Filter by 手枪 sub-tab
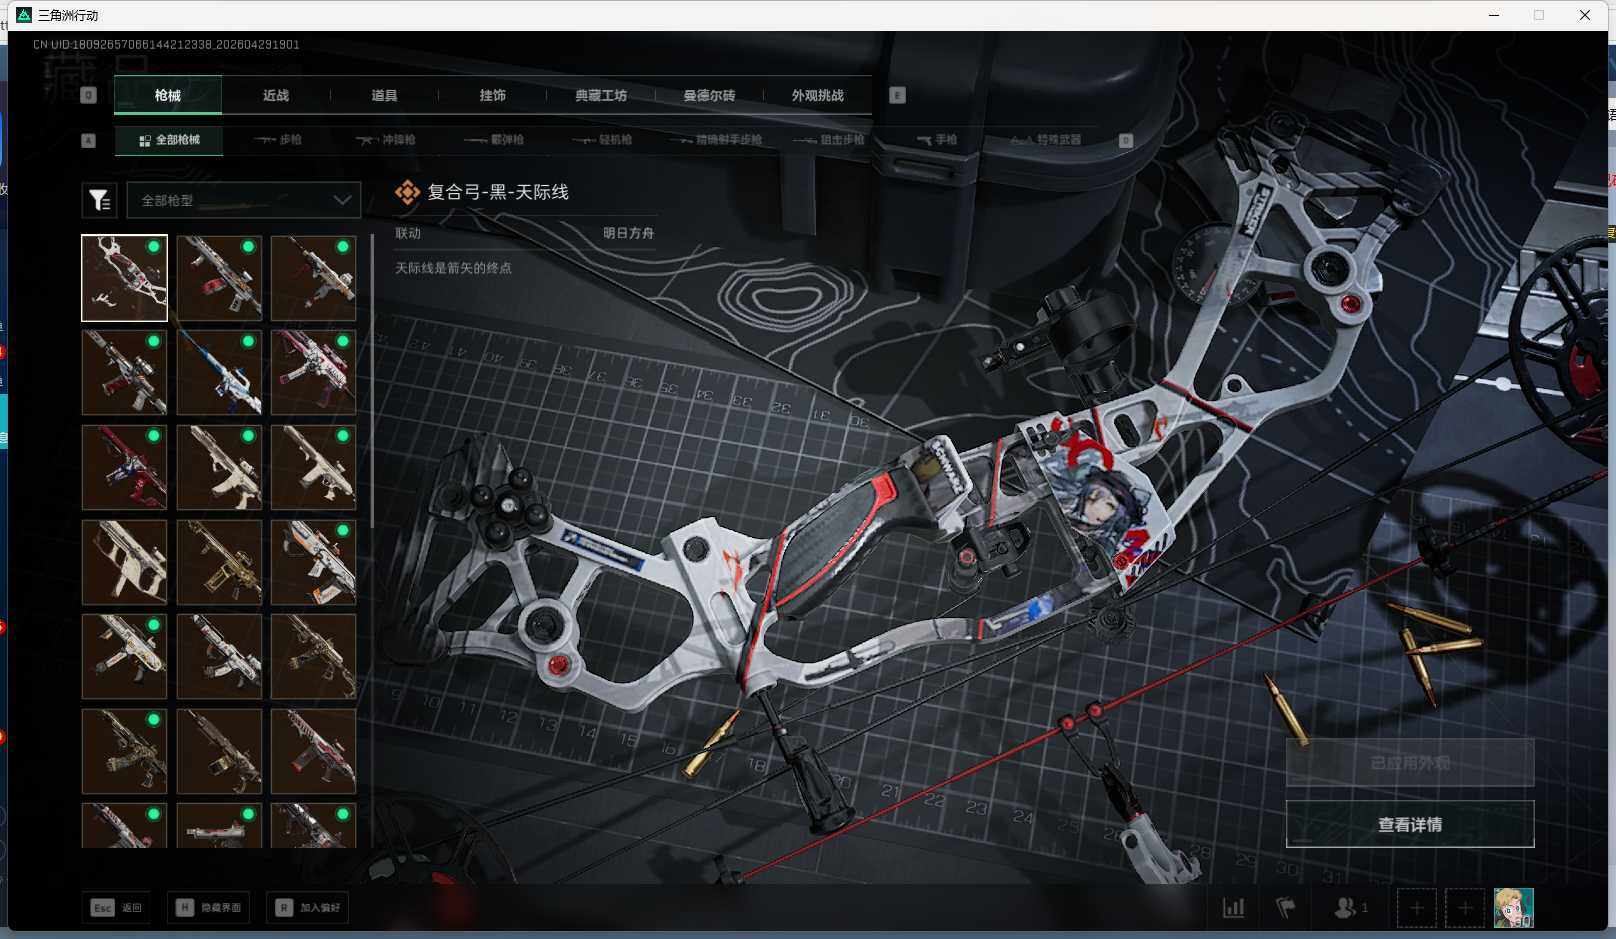The height and width of the screenshot is (939, 1616). [937, 140]
